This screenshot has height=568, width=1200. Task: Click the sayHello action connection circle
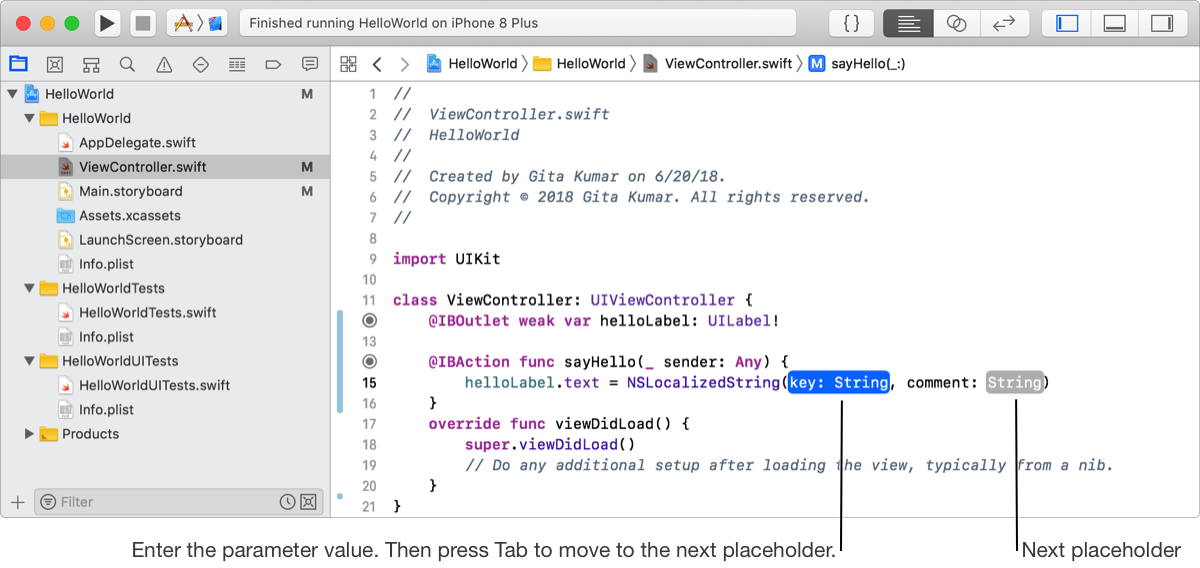pos(370,361)
